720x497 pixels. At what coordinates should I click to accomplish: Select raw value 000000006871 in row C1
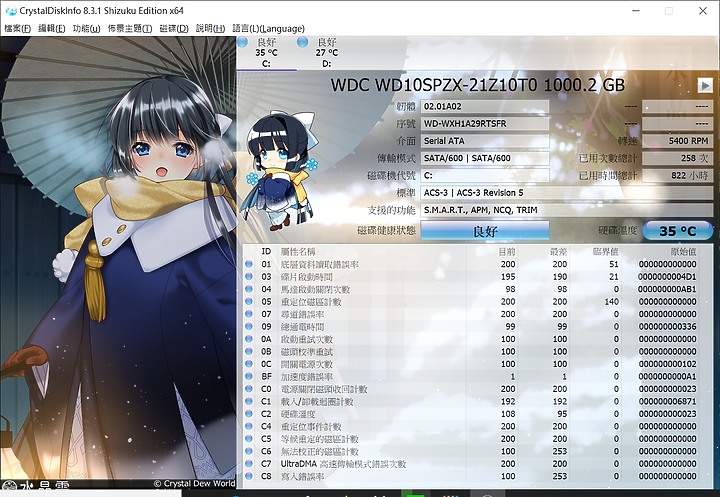[667, 401]
